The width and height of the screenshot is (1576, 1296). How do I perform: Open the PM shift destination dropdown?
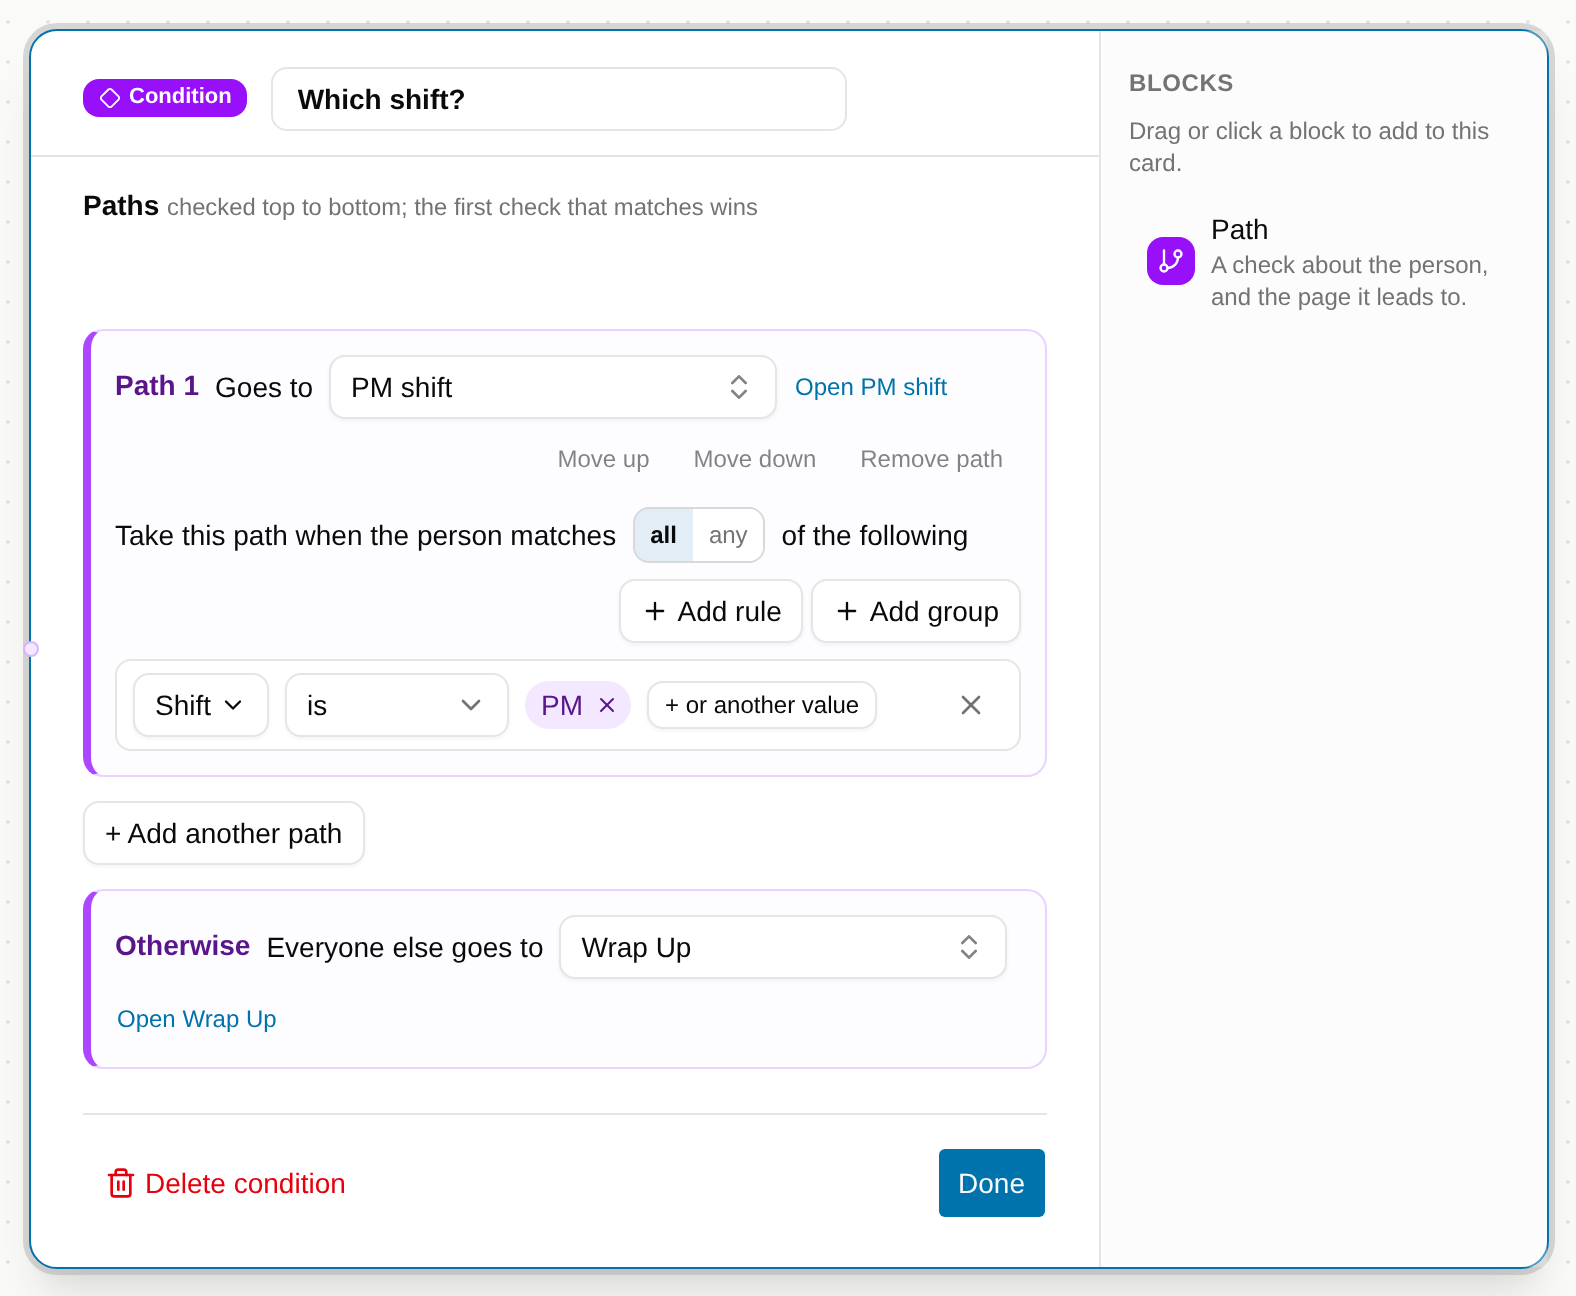pyautogui.click(x=553, y=387)
